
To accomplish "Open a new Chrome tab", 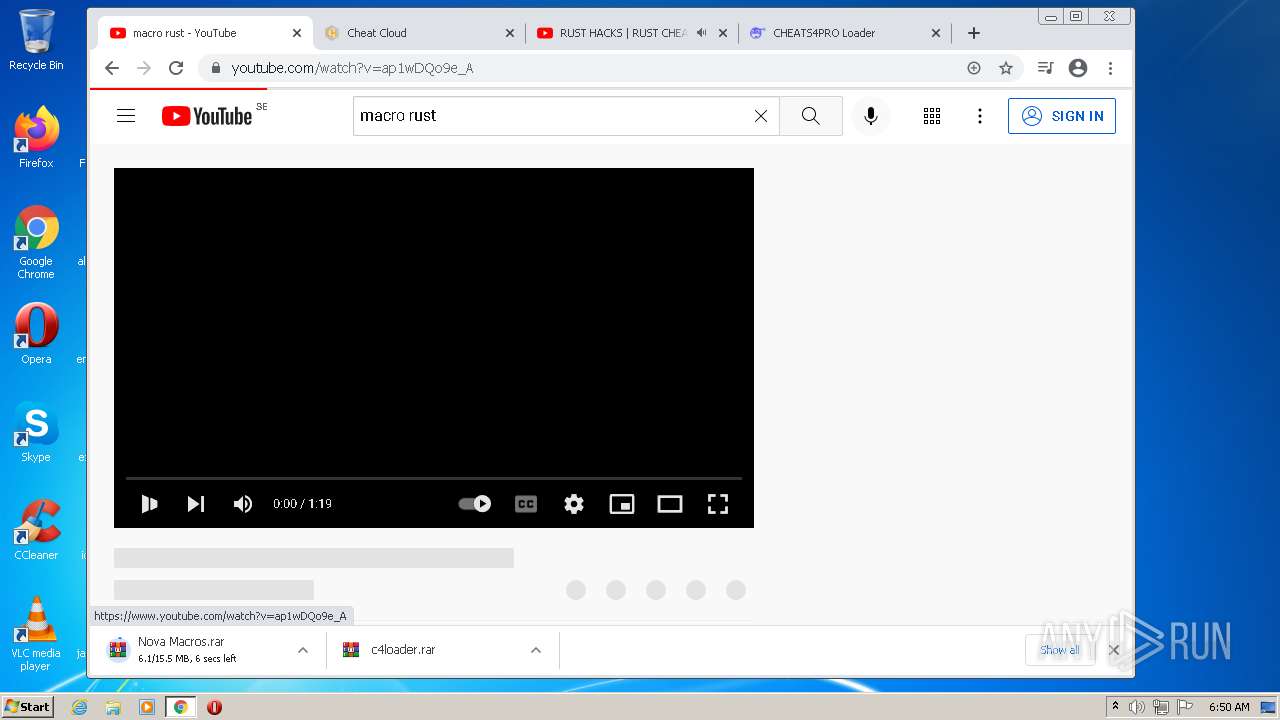I will point(974,33).
